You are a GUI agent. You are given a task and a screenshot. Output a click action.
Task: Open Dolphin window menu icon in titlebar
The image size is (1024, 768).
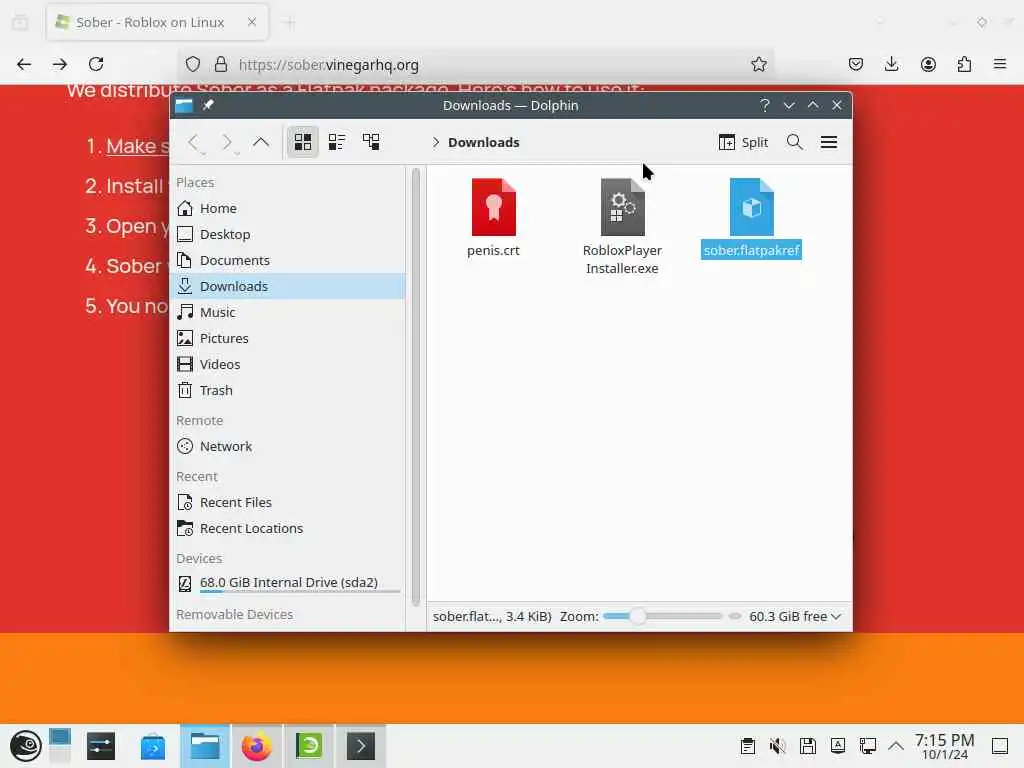pyautogui.click(x=184, y=105)
